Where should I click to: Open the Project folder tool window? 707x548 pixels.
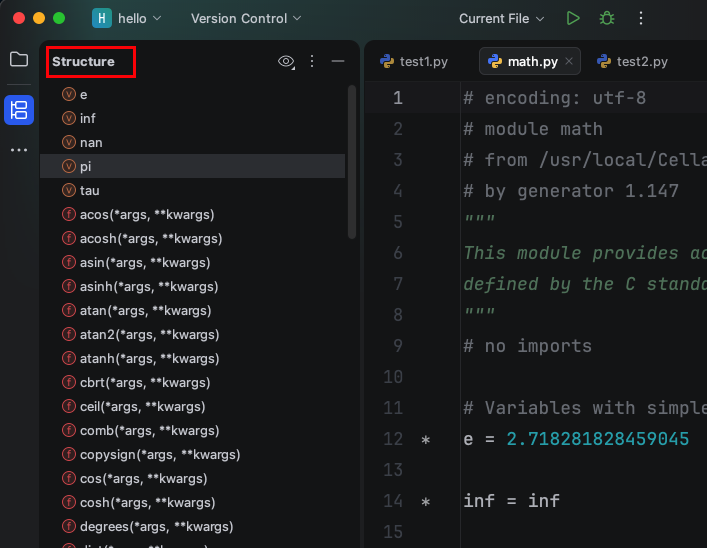click(x=19, y=60)
